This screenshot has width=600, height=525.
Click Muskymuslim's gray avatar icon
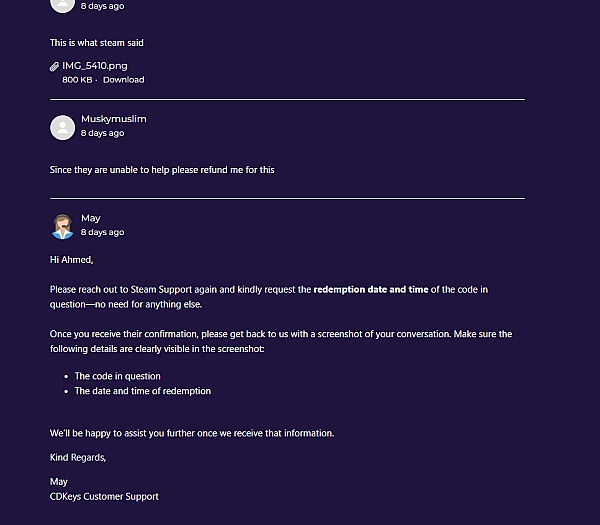[63, 127]
